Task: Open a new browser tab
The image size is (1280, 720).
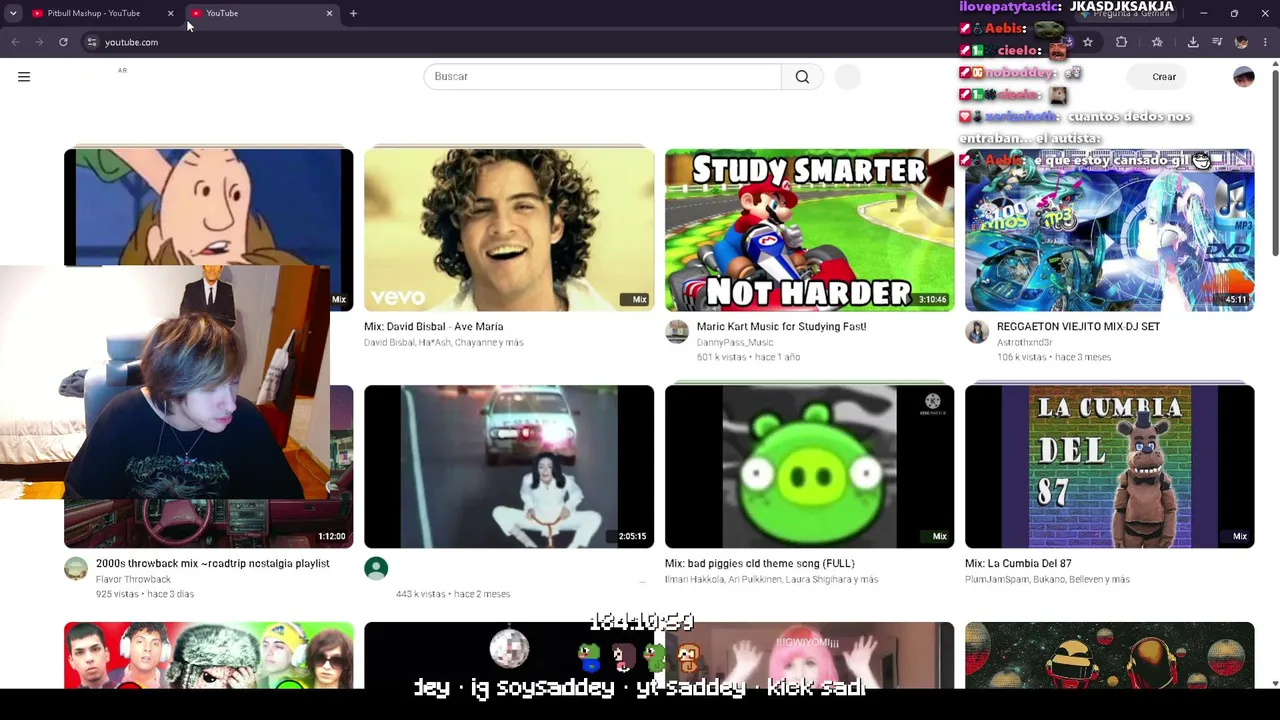Action: pyautogui.click(x=353, y=13)
